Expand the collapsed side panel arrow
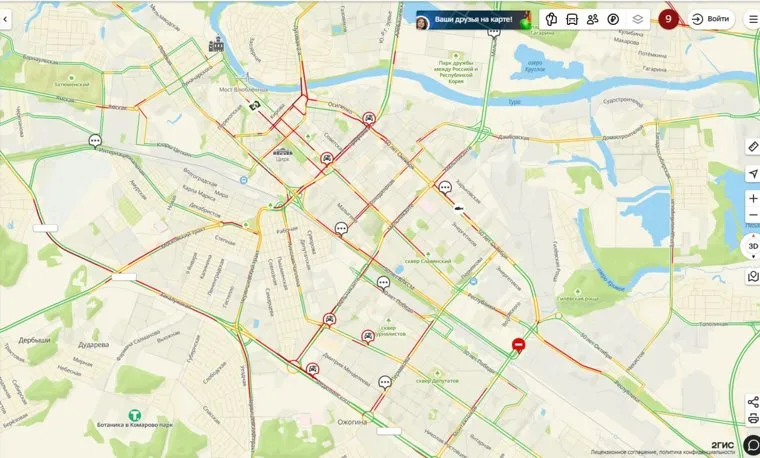 pos(5,20)
